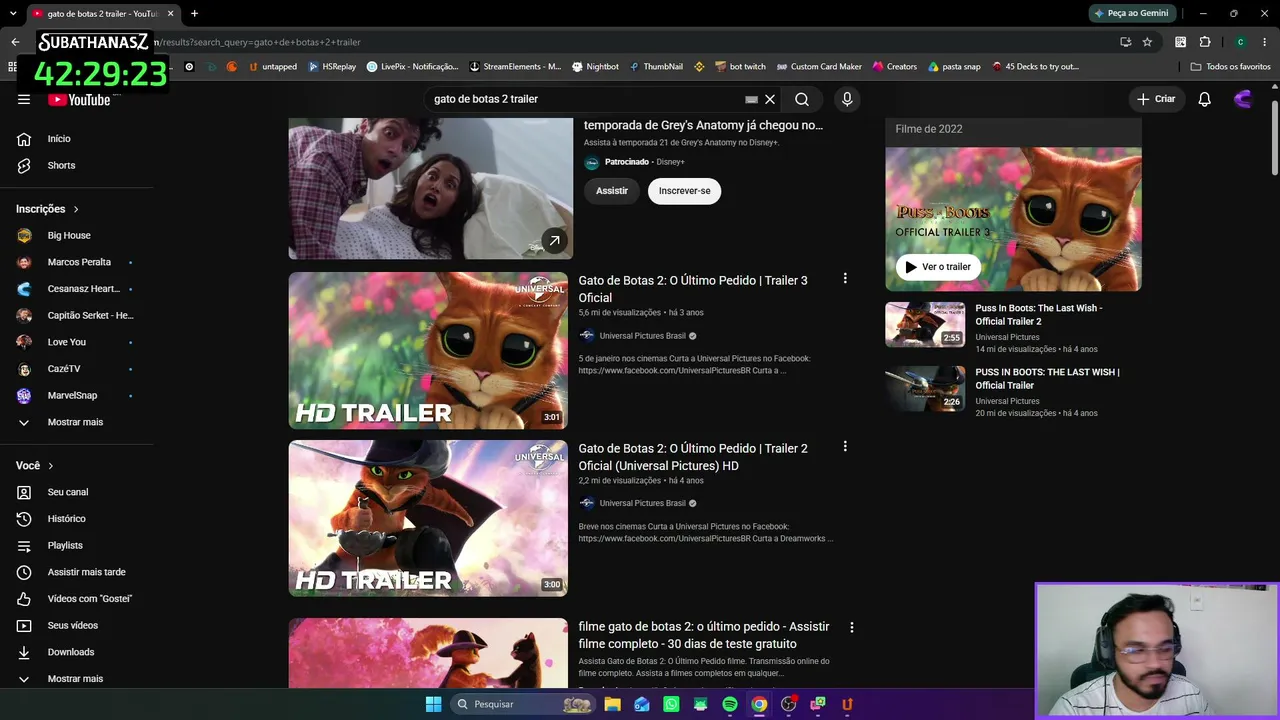Go to the YouTube home logo
The height and width of the screenshot is (720, 1280).
79,99
